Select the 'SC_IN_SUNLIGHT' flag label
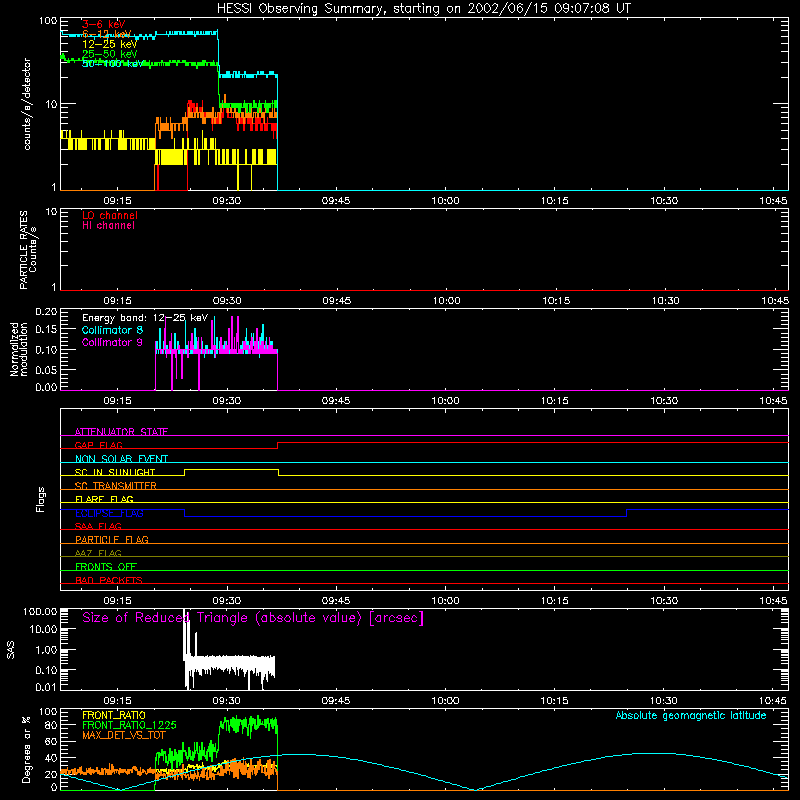This screenshot has height=800, width=800. pyautogui.click(x=115, y=472)
